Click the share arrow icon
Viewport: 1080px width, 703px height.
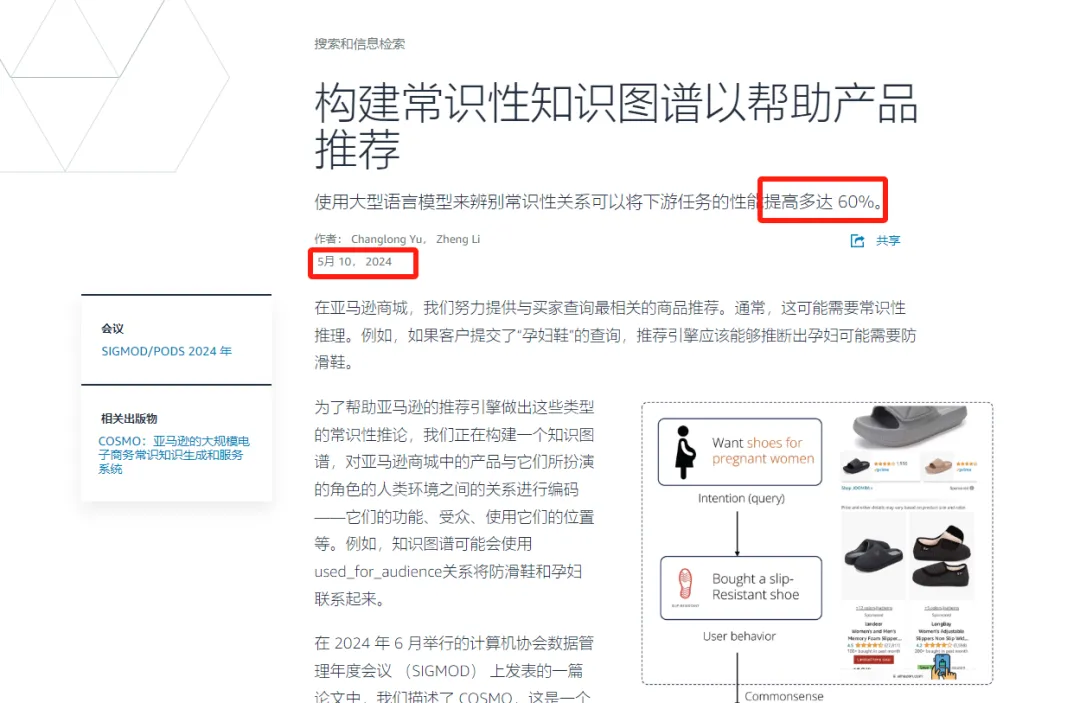[x=857, y=241]
